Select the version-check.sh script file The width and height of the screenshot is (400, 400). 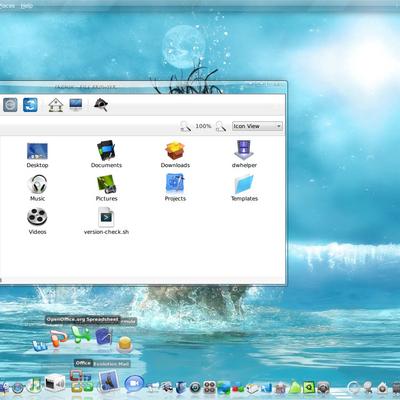click(x=106, y=221)
